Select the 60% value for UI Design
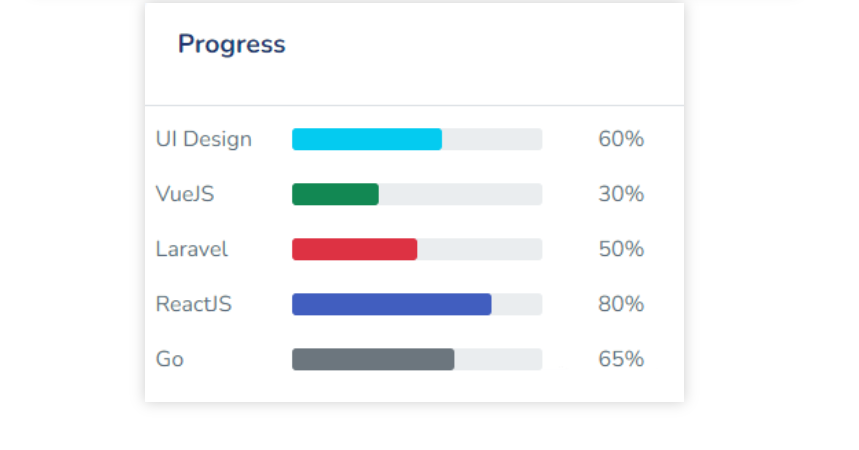 [621, 139]
